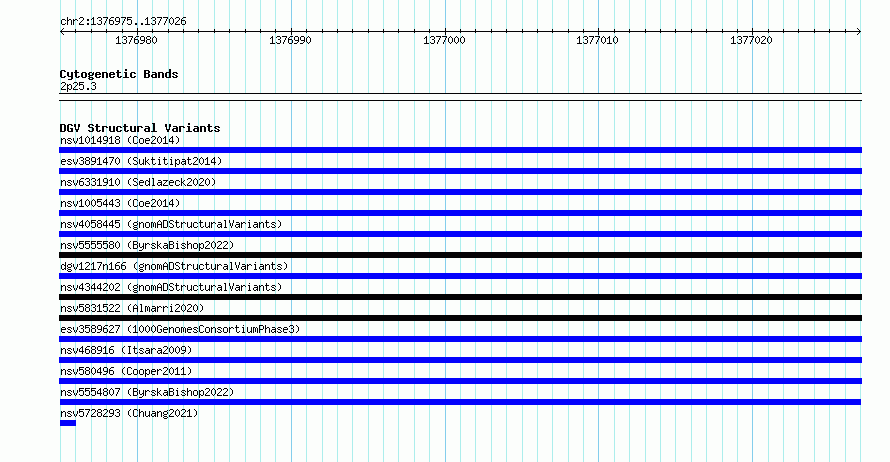Viewport: 890px width, 462px height.
Task: Click the 2p25.3 cytogenetic band bar
Action: [x=460, y=97]
